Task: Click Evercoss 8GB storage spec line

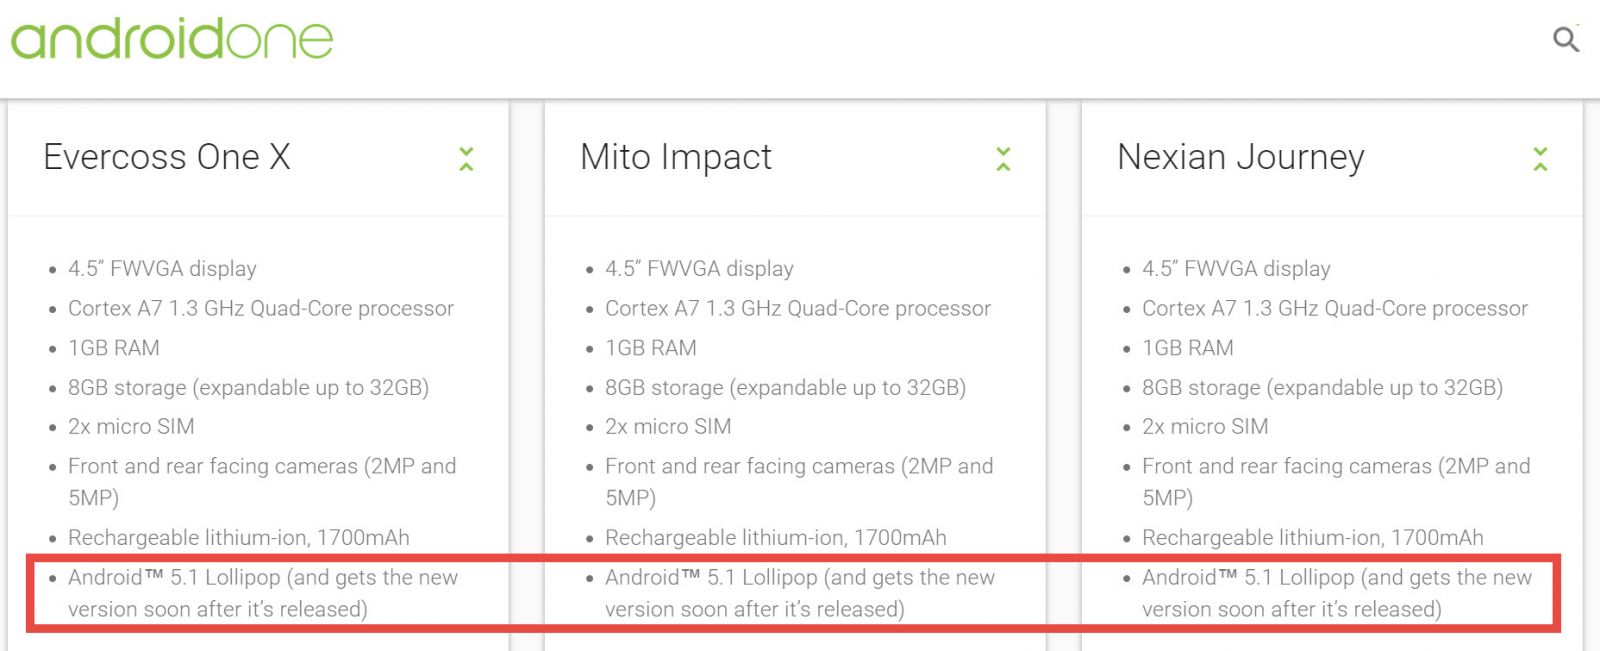Action: coord(249,388)
